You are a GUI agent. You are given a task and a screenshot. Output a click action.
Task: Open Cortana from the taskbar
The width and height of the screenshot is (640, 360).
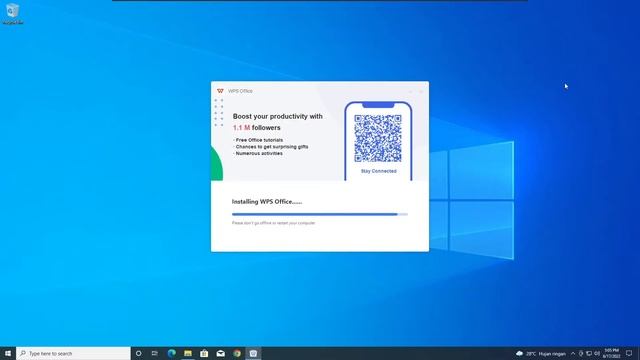(138, 353)
